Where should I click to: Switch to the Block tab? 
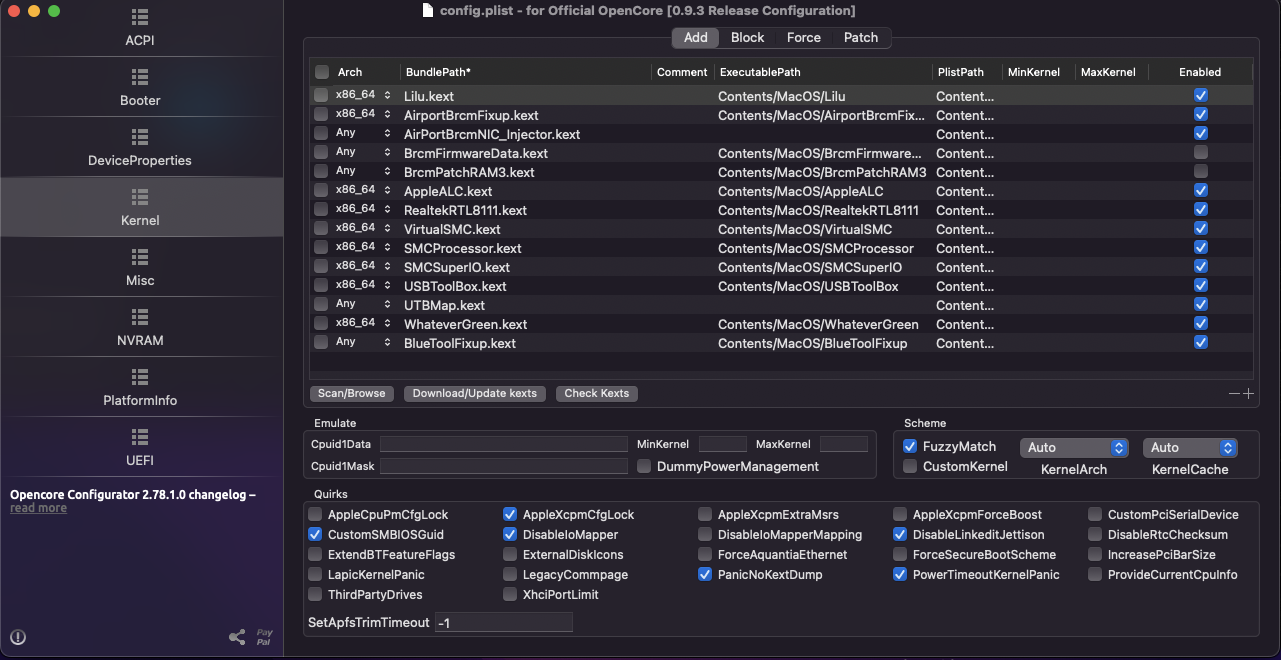(x=747, y=37)
